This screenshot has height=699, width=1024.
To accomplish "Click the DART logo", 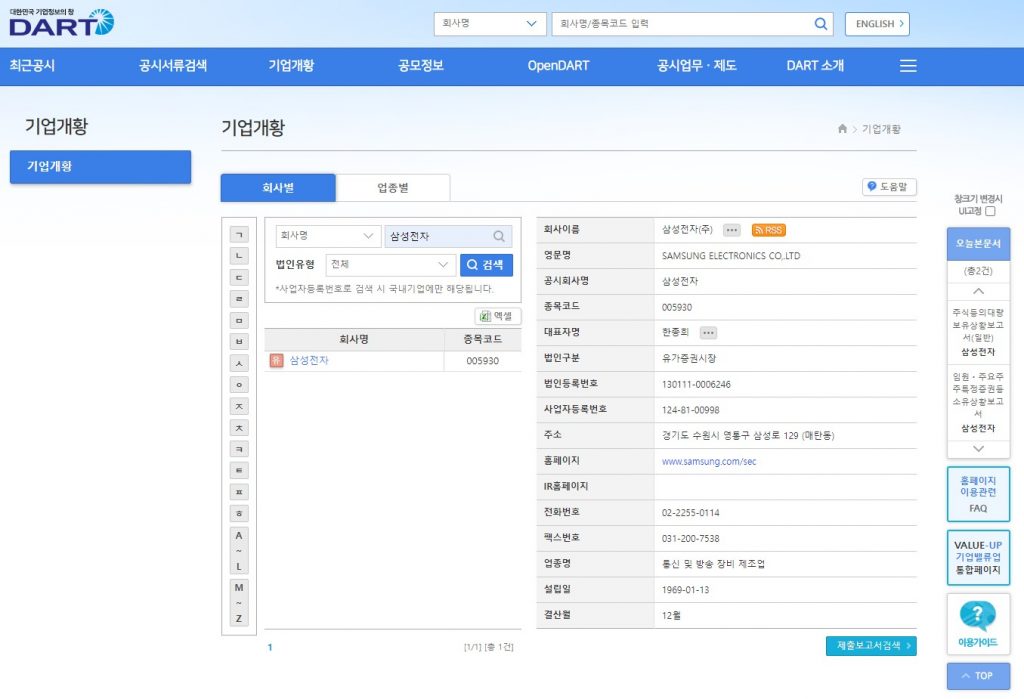I will click(61, 22).
